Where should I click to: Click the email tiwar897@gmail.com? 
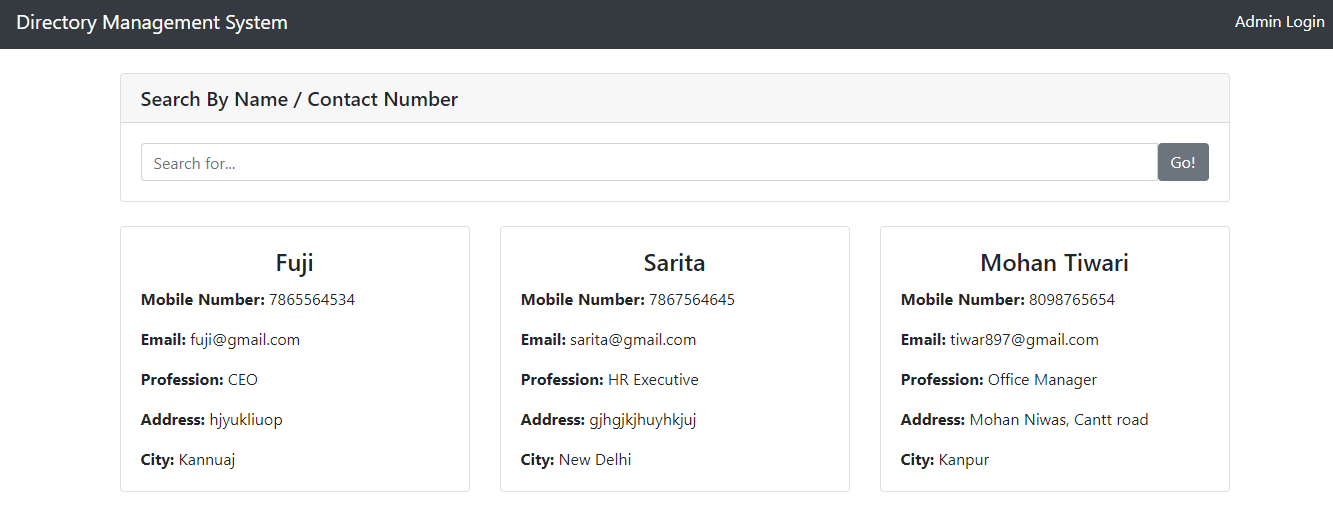pos(1024,340)
